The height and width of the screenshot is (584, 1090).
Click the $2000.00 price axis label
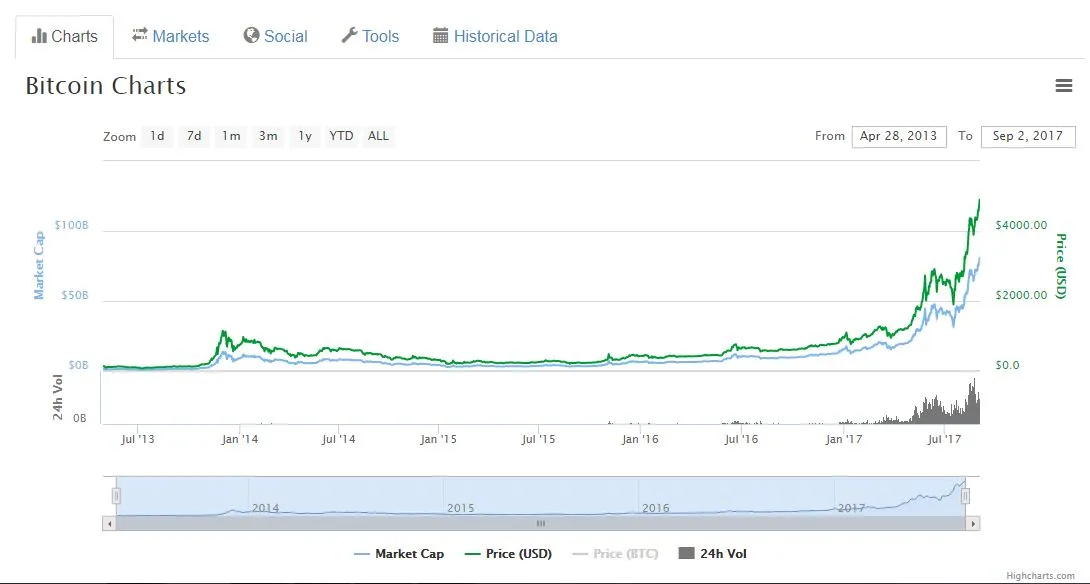[x=1021, y=295]
